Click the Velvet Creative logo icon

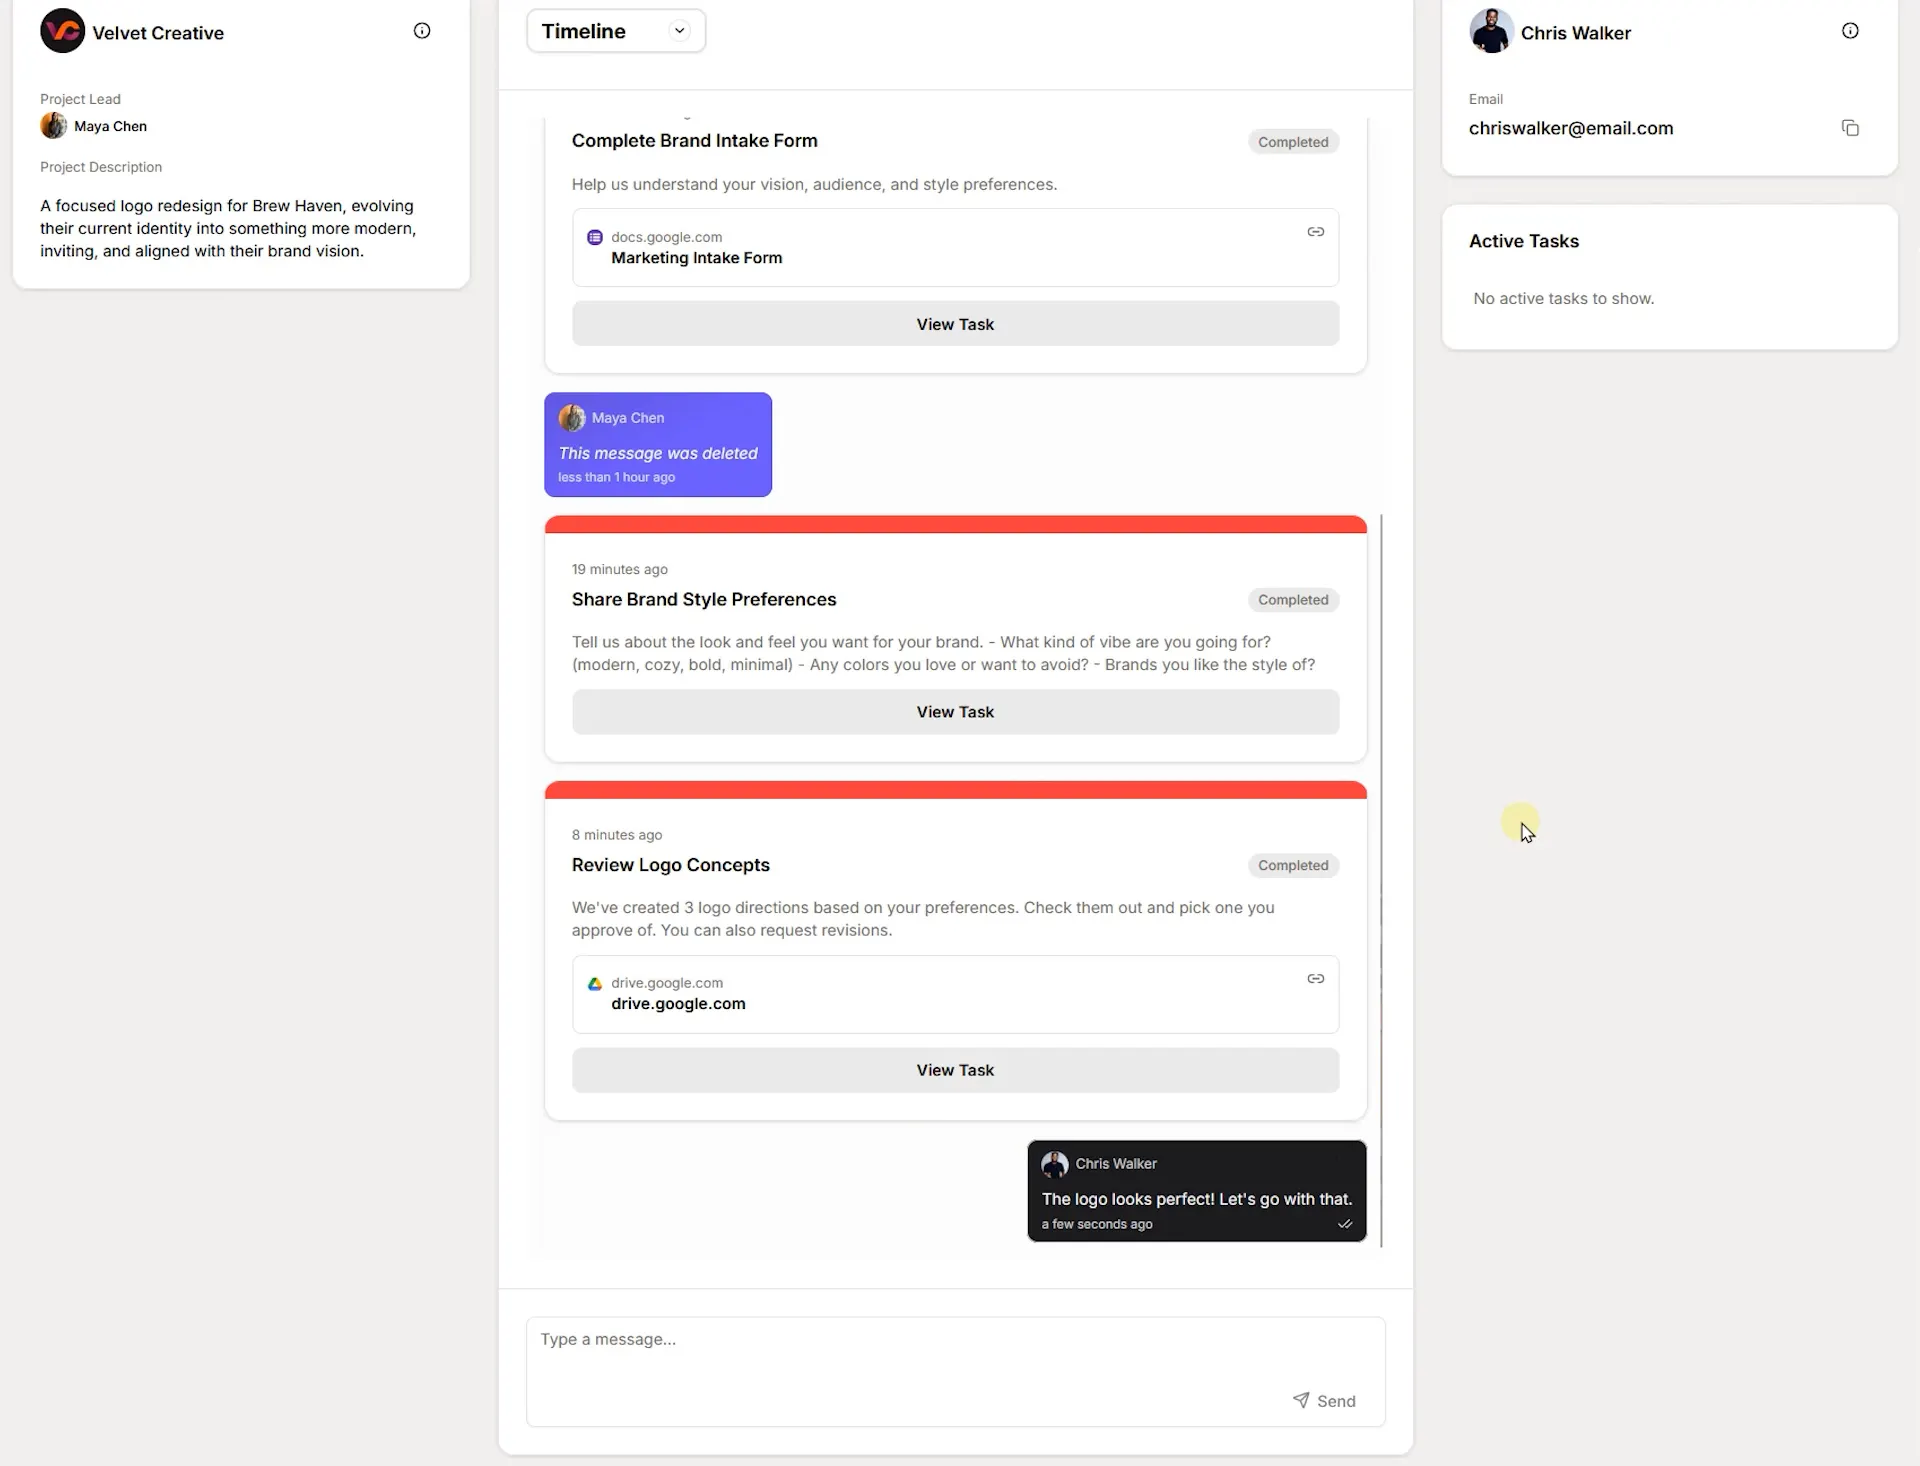coord(62,31)
